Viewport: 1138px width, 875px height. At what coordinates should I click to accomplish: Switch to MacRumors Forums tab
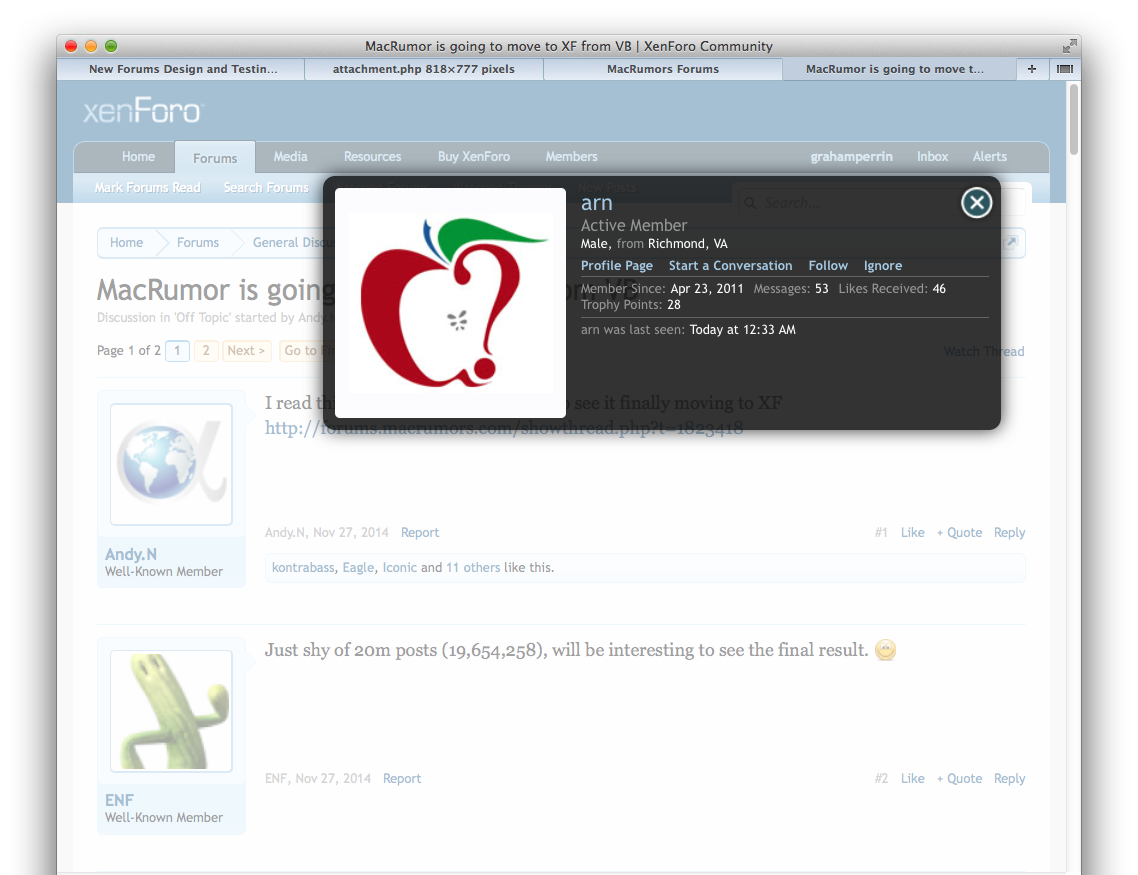pyautogui.click(x=663, y=69)
